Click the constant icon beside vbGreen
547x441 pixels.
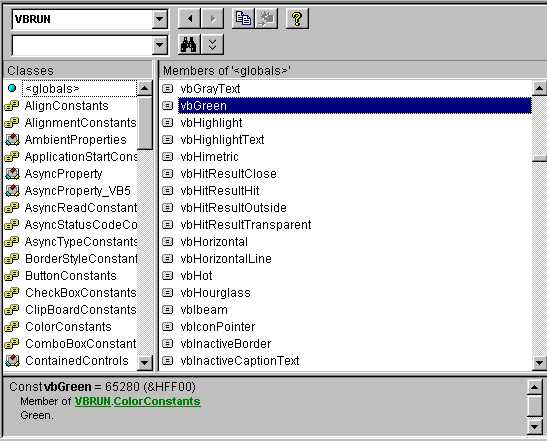168,105
